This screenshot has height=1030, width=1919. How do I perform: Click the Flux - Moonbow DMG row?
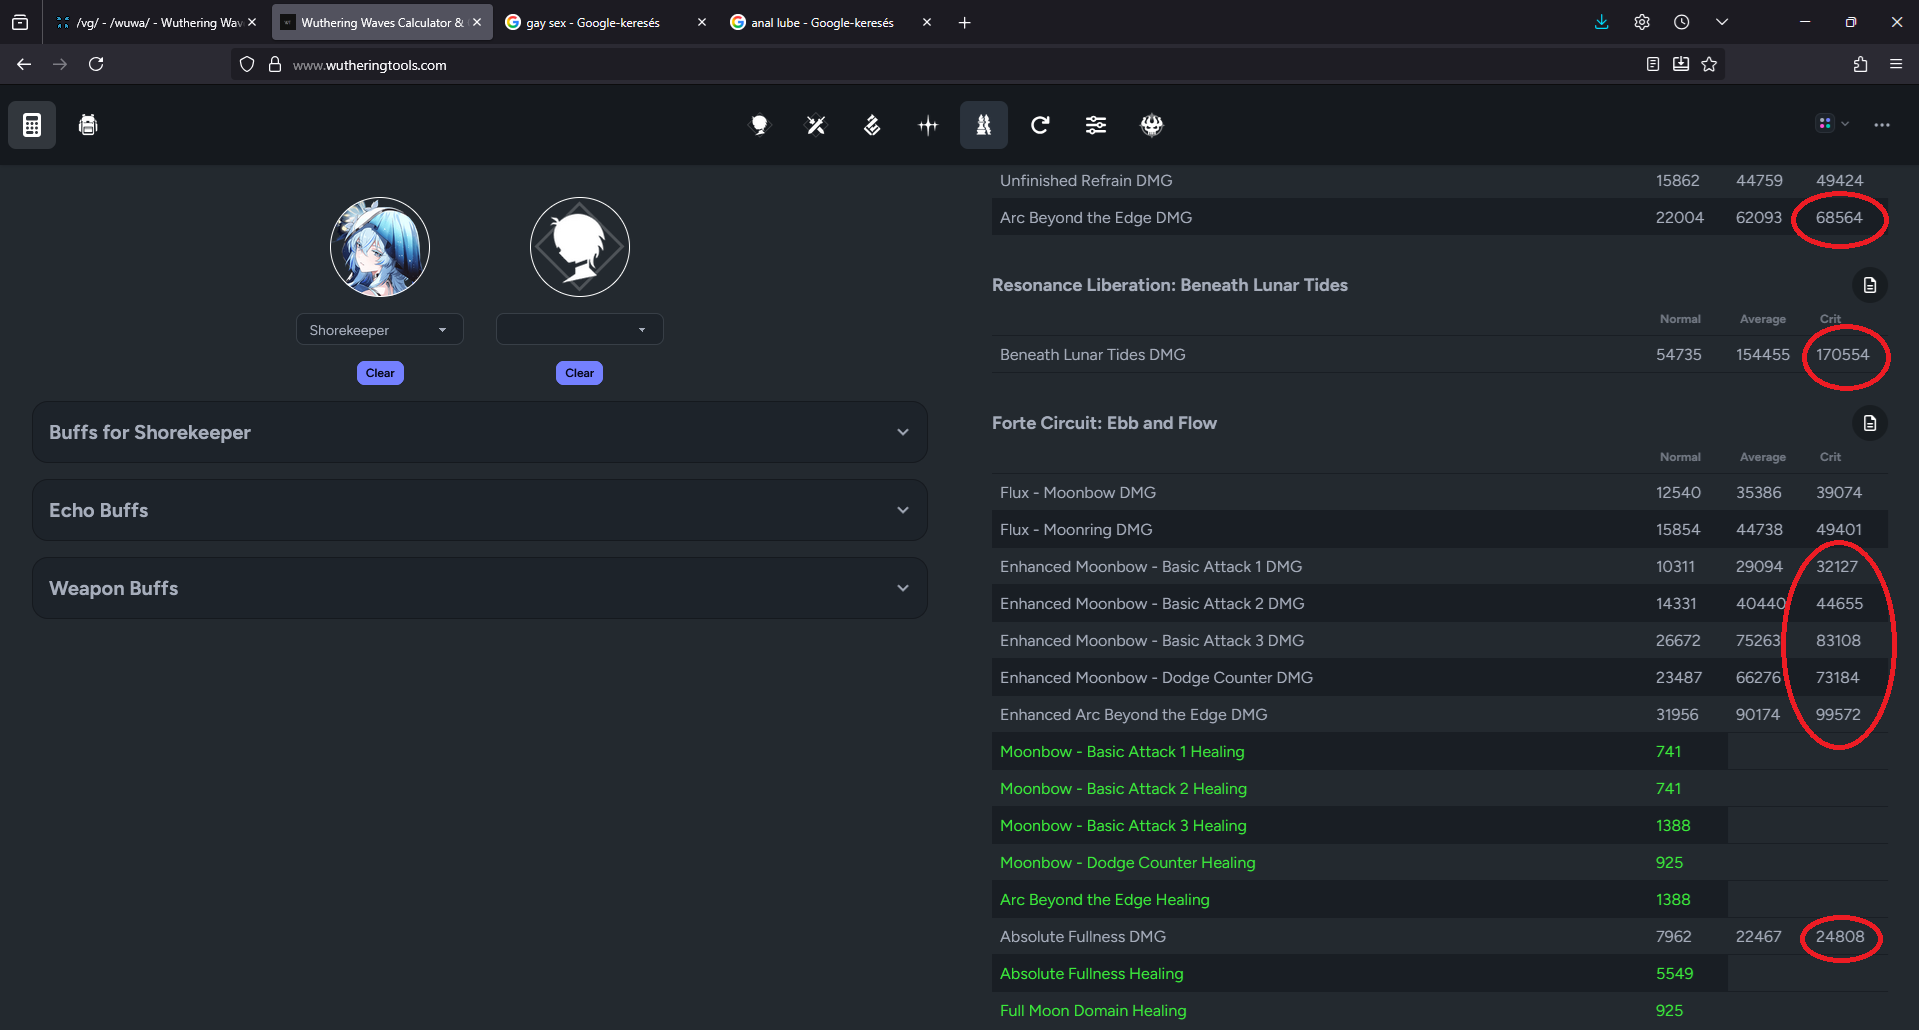(x=1440, y=492)
